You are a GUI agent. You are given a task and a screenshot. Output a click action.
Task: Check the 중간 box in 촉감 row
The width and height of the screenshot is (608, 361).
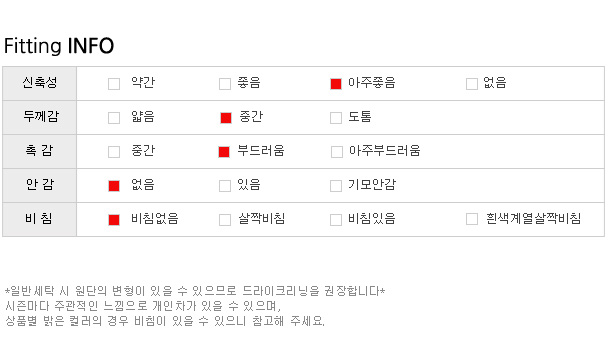(114, 152)
